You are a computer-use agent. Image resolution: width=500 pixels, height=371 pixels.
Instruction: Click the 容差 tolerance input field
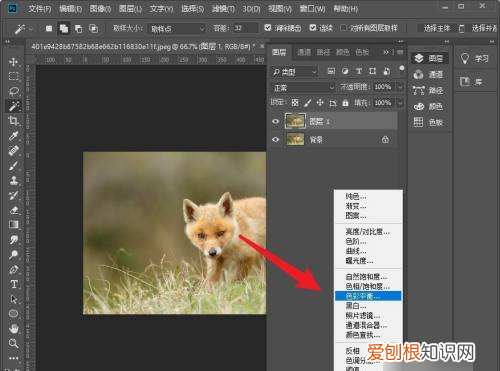coord(245,28)
